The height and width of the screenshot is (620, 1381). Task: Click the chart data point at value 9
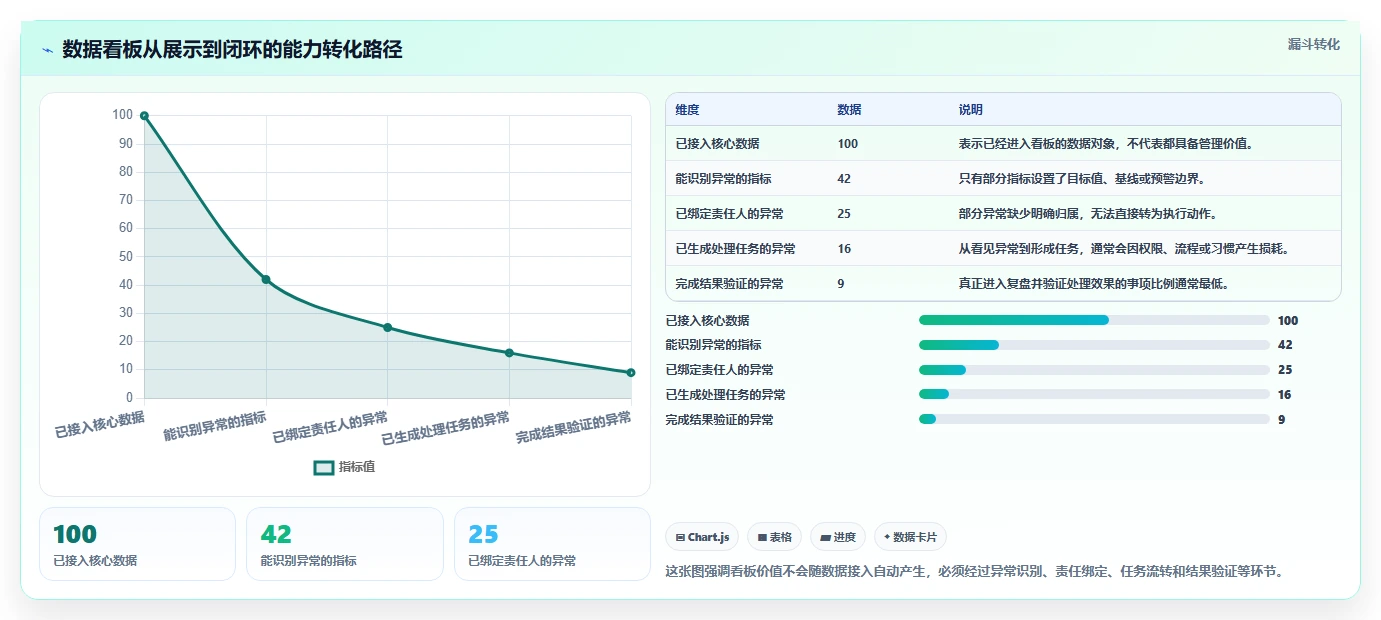631,373
